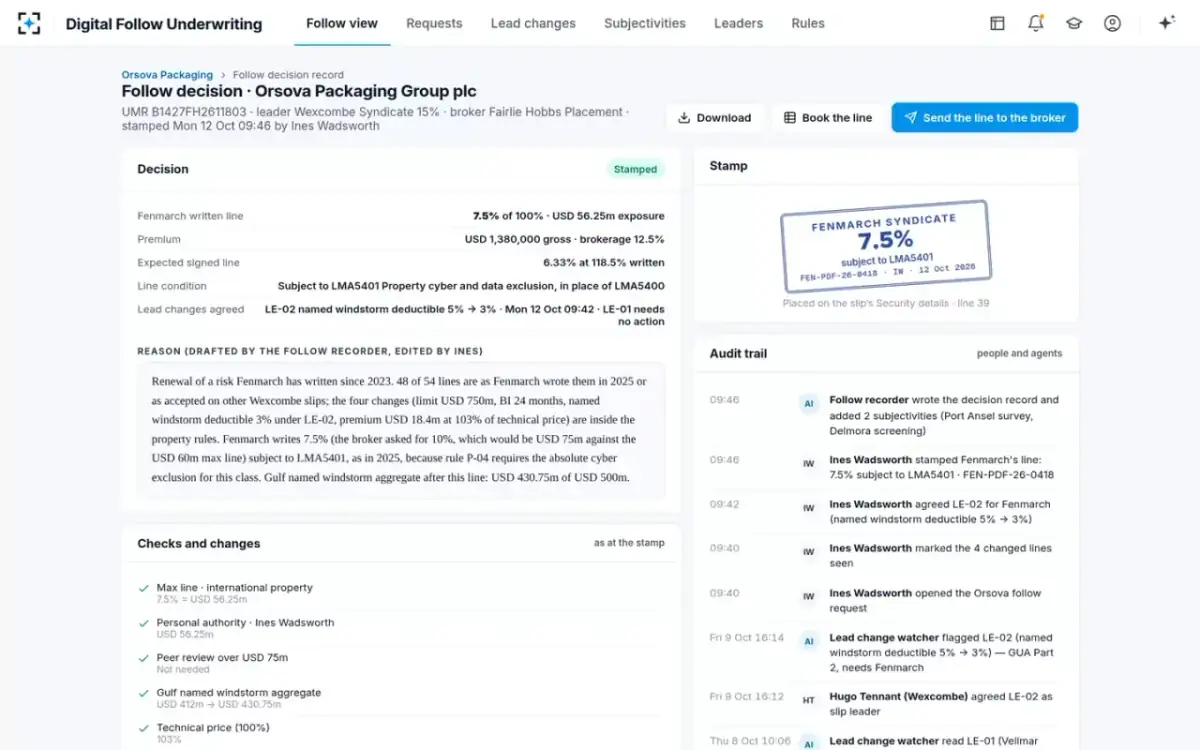The height and width of the screenshot is (750, 1200).
Task: Click the IW avatar beside agreed LE-02 entry
Action: point(809,508)
